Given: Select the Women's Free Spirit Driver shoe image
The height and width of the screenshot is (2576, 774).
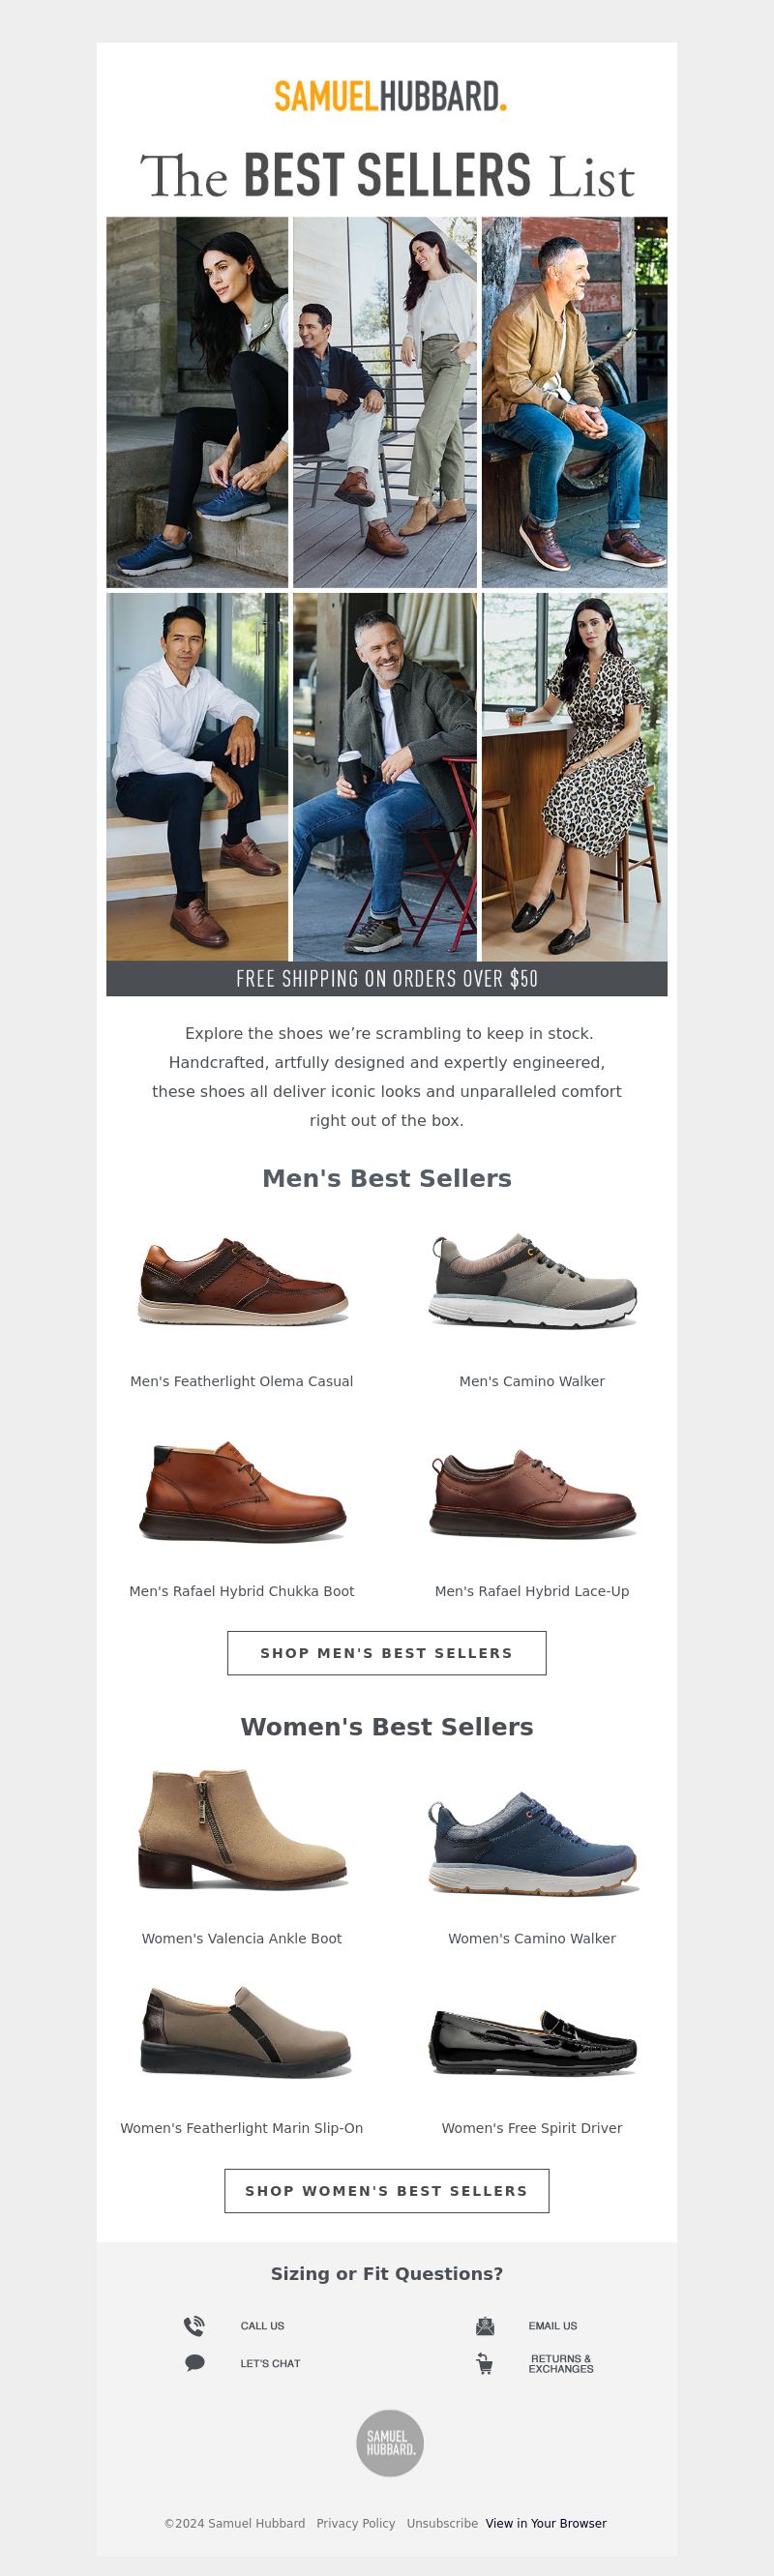Looking at the screenshot, I should [533, 2042].
